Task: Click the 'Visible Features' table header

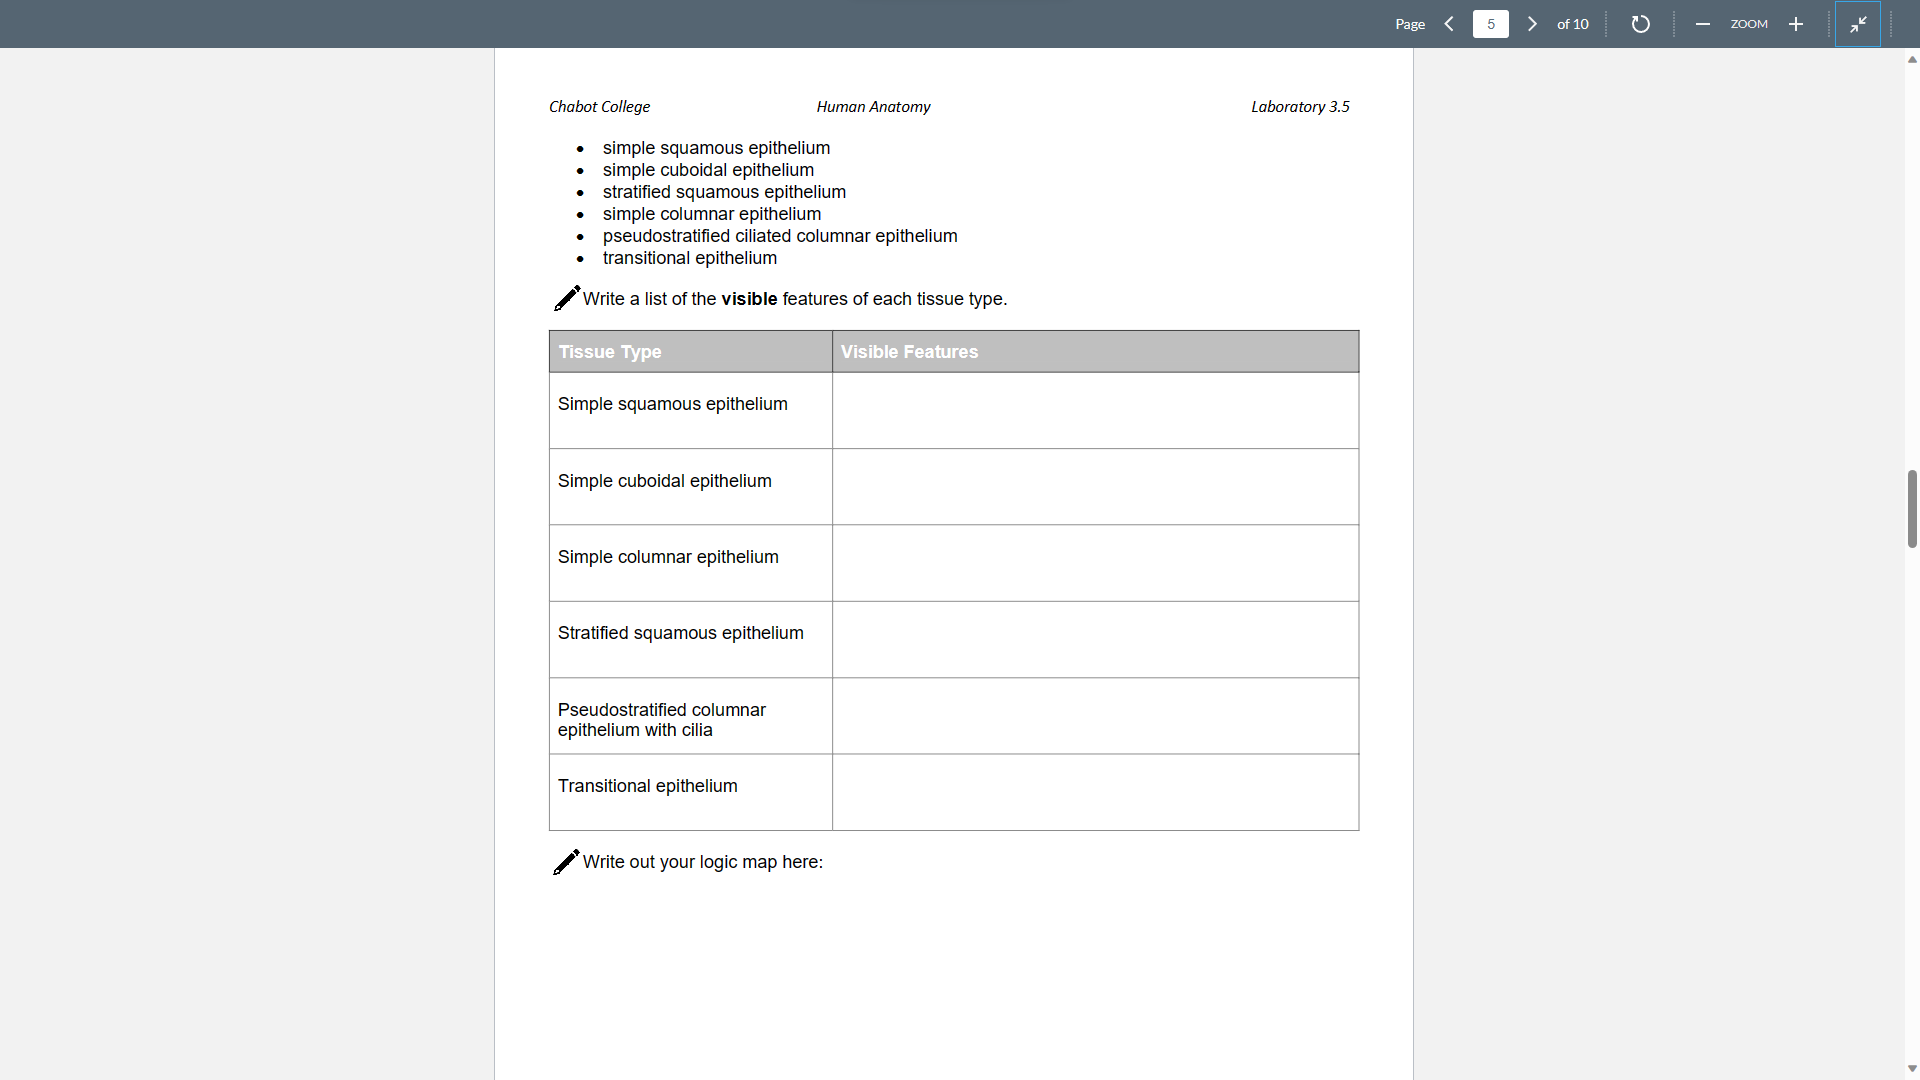Action: click(909, 352)
